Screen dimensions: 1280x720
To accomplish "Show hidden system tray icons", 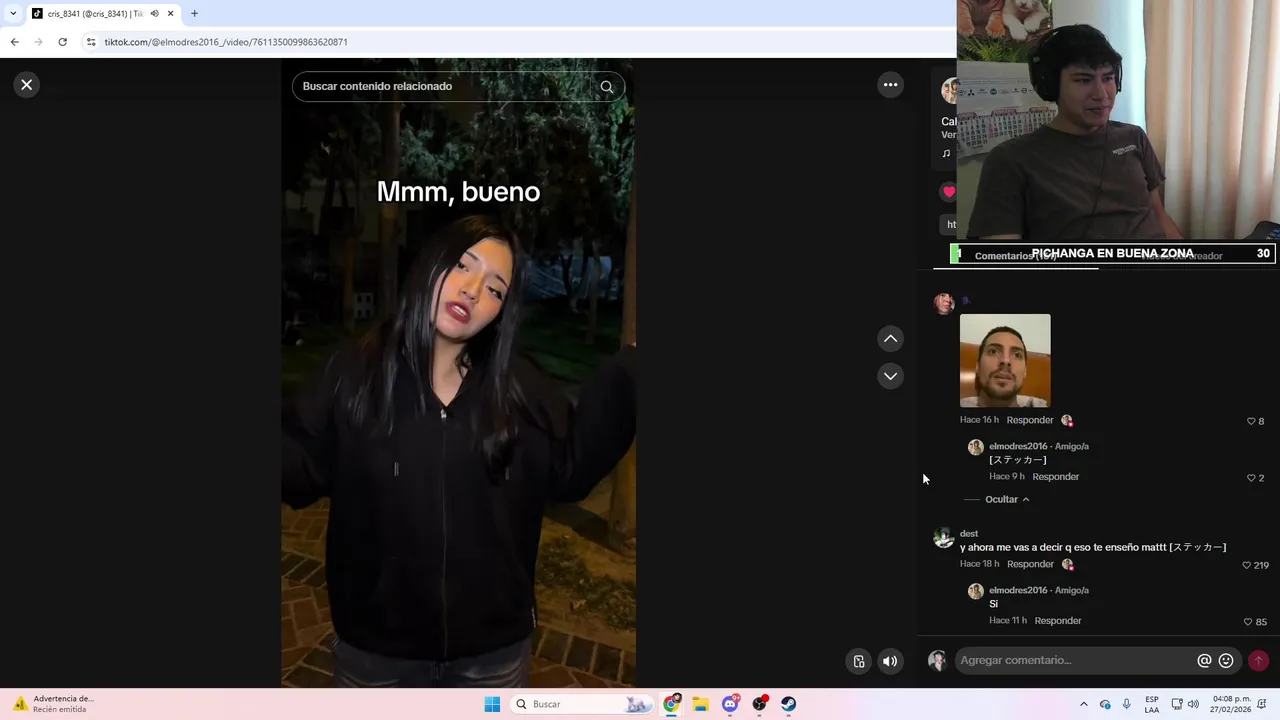I will click(x=1083, y=704).
